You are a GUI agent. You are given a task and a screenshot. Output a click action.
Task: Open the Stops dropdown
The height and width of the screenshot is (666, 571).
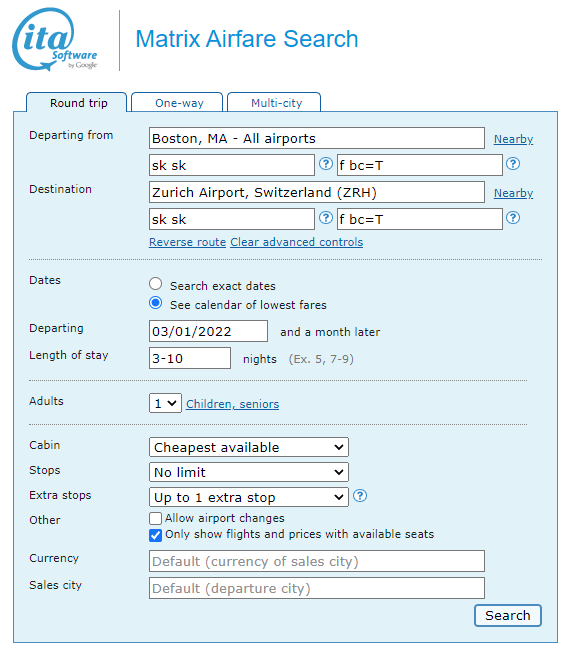[249, 472]
